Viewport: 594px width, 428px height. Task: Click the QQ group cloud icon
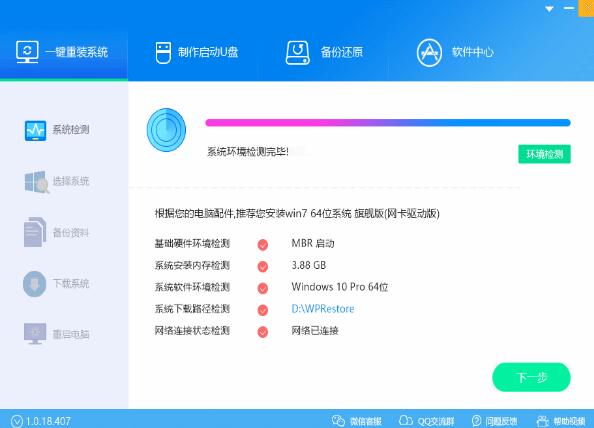406,420
